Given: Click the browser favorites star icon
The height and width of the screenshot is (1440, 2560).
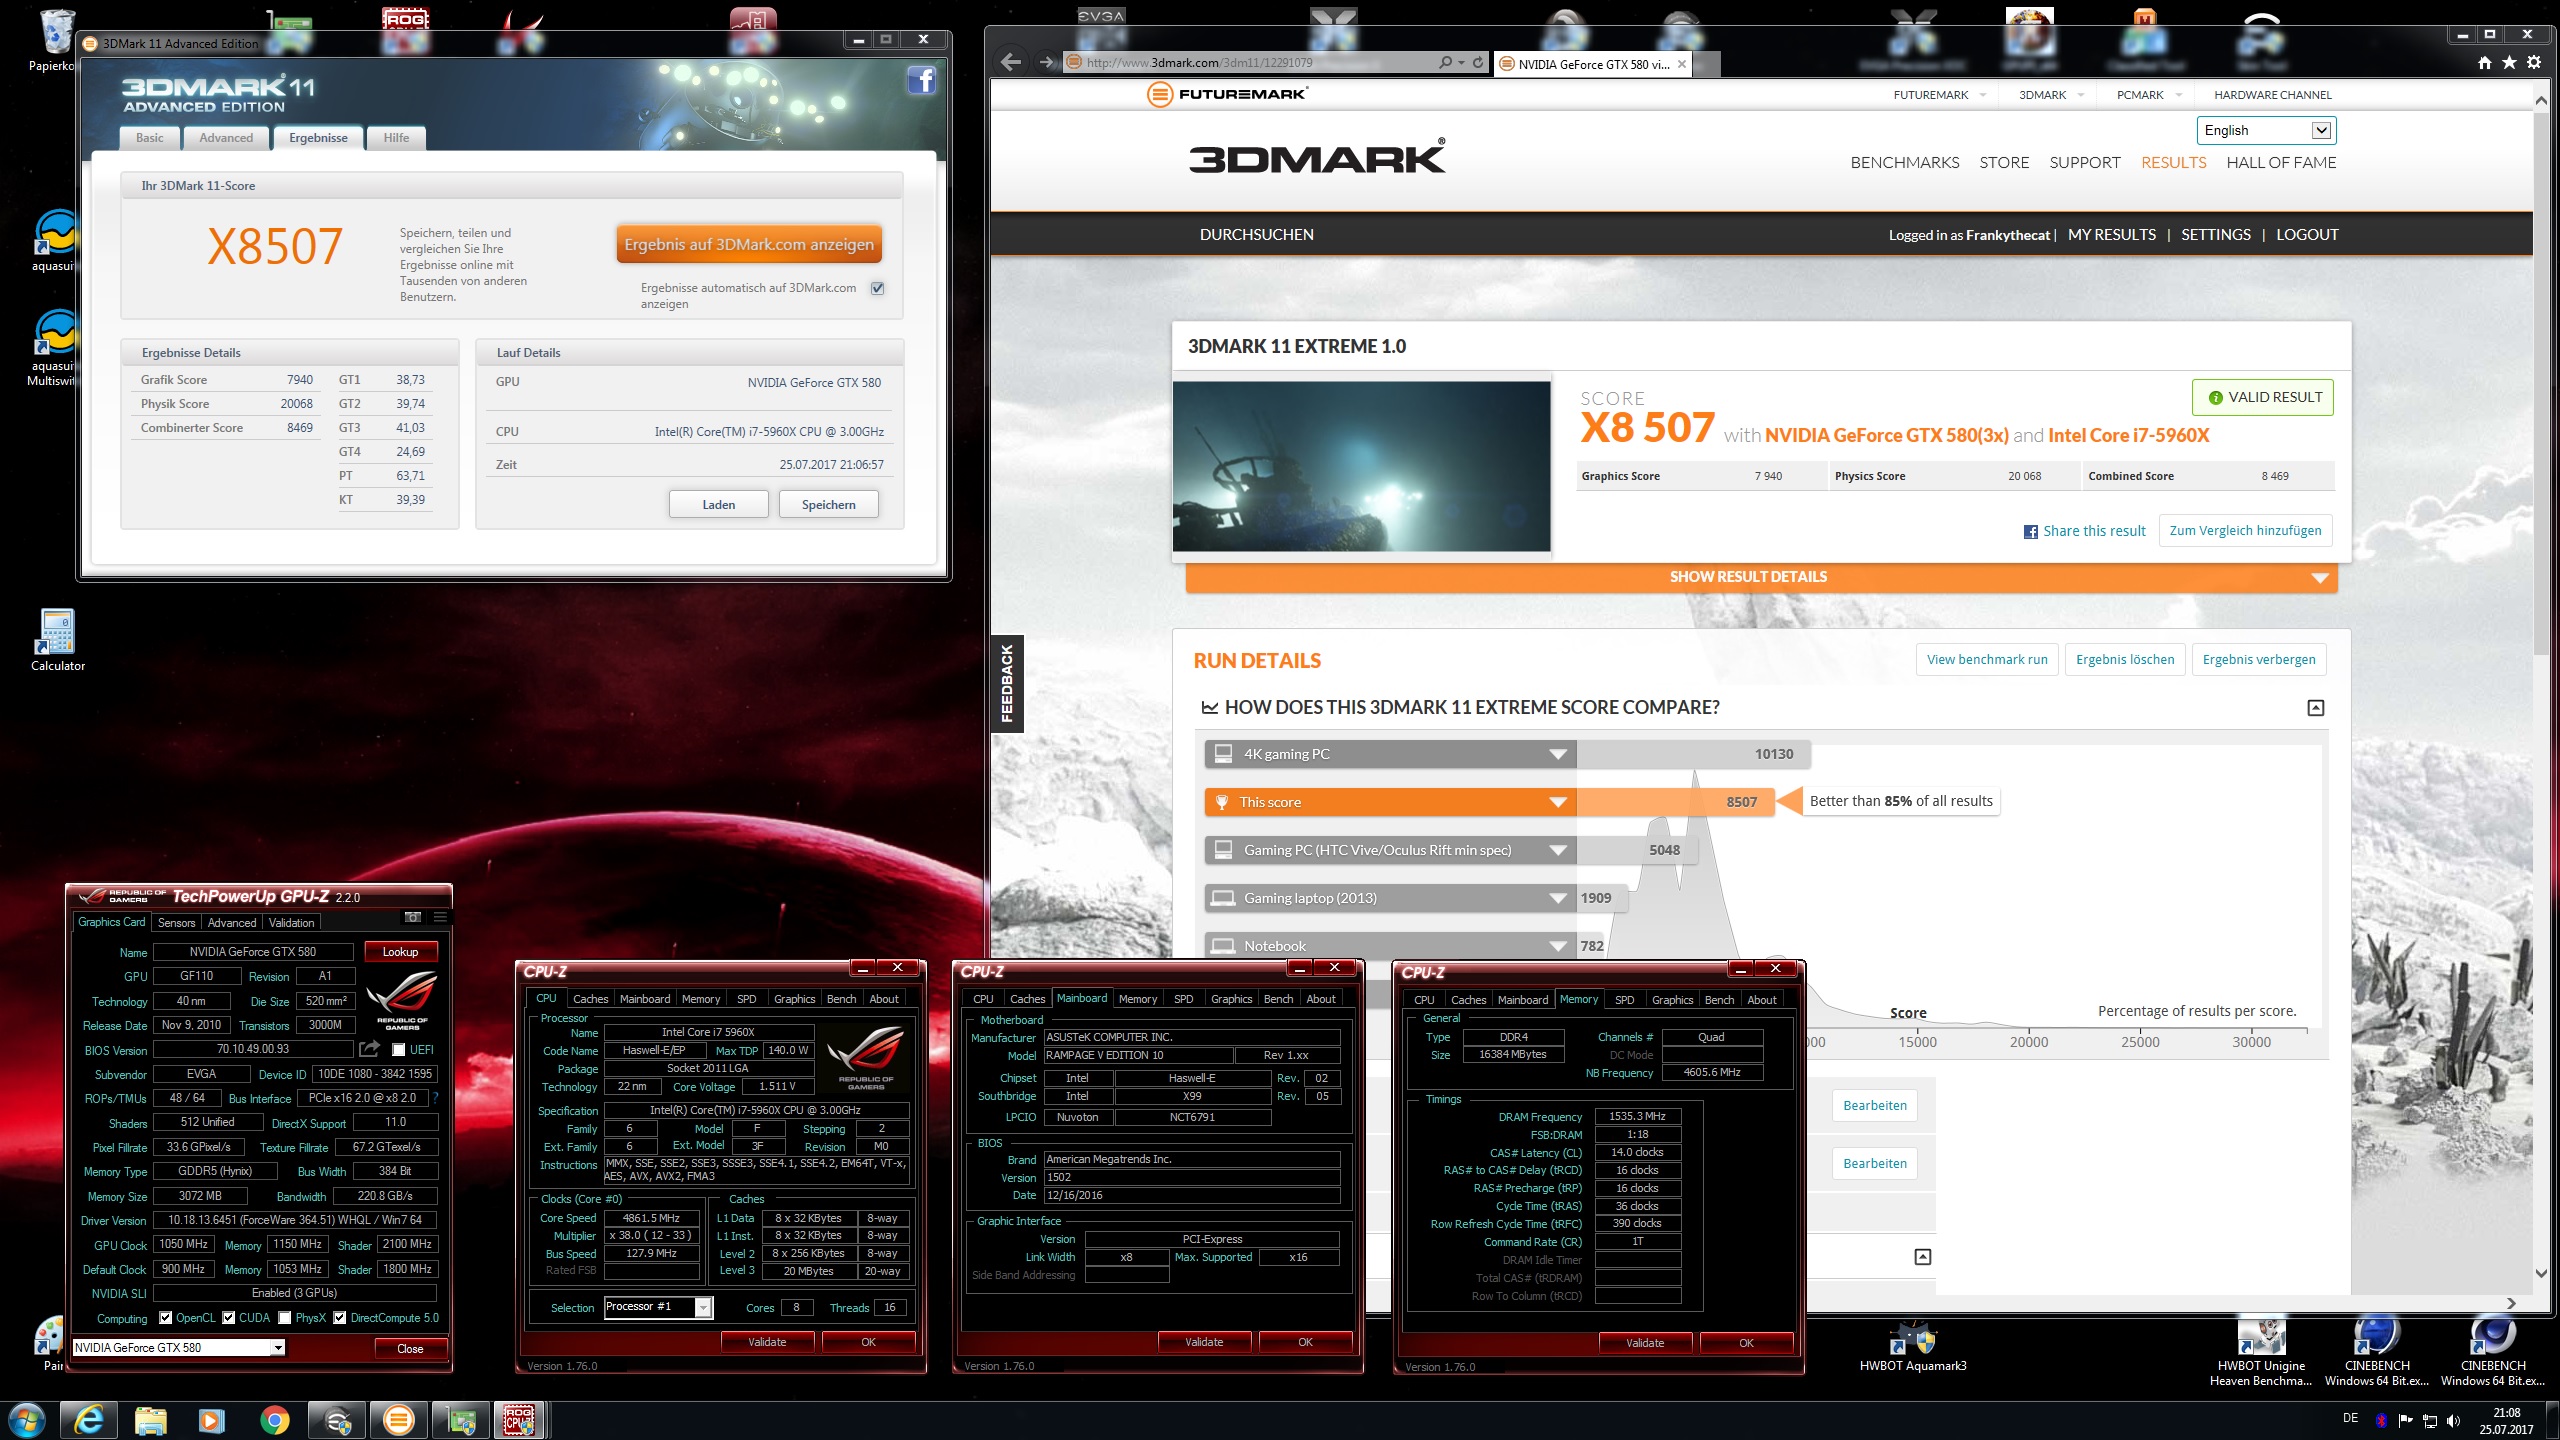Looking at the screenshot, I should [2509, 62].
